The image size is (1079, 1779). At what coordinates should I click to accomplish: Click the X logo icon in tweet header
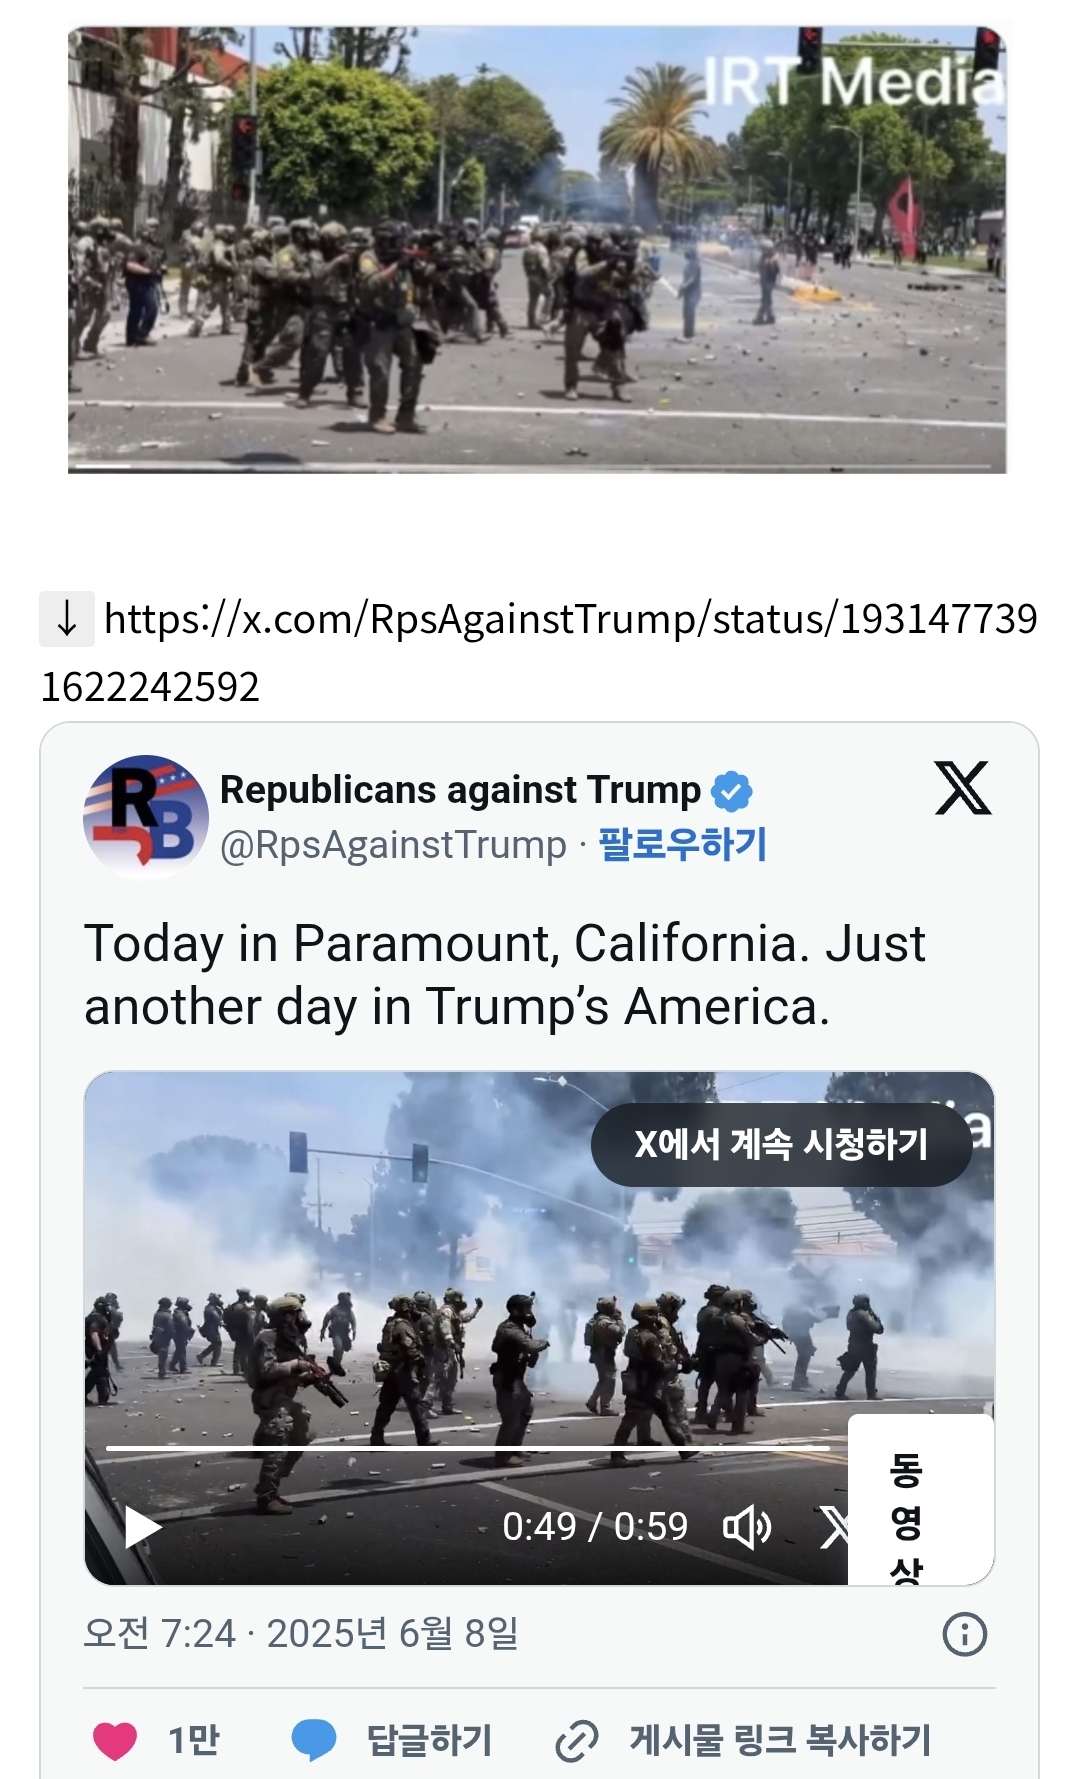[963, 788]
